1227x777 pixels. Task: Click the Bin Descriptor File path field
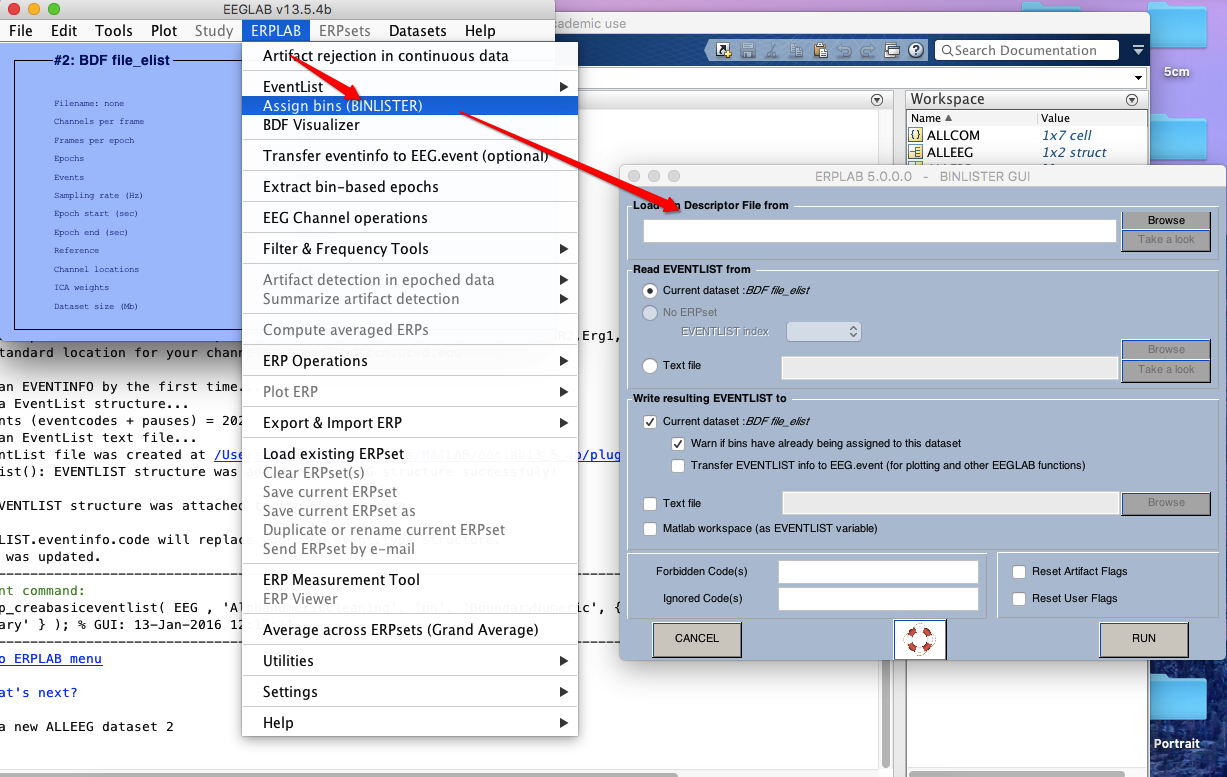[880, 231]
